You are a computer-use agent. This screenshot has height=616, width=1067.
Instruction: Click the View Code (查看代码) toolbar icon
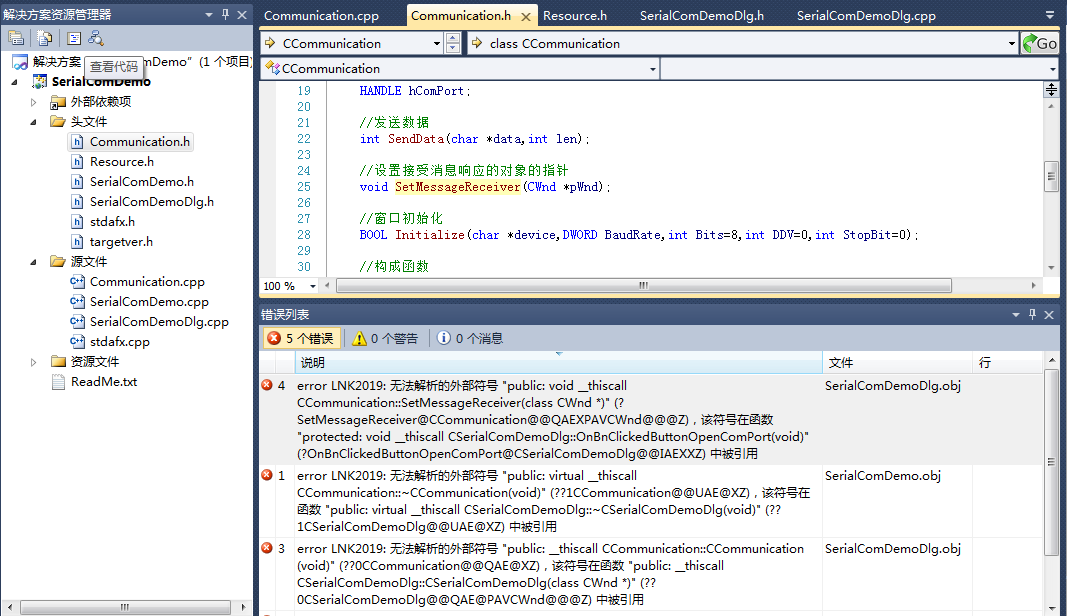tap(74, 39)
